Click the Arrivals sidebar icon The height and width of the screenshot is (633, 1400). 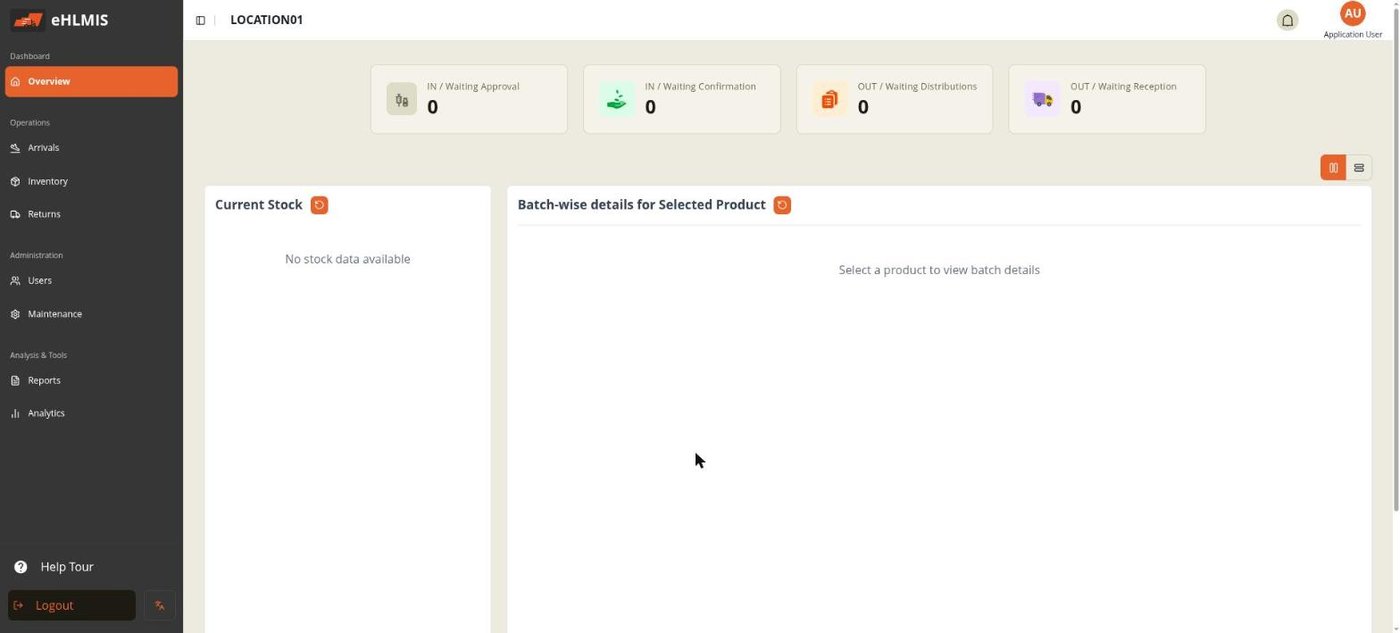point(15,148)
